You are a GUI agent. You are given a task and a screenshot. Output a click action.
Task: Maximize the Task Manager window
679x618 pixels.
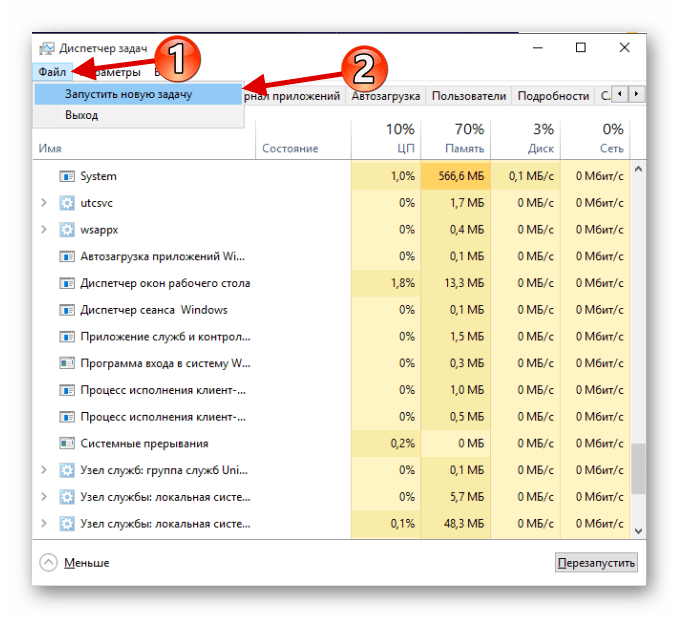click(581, 47)
